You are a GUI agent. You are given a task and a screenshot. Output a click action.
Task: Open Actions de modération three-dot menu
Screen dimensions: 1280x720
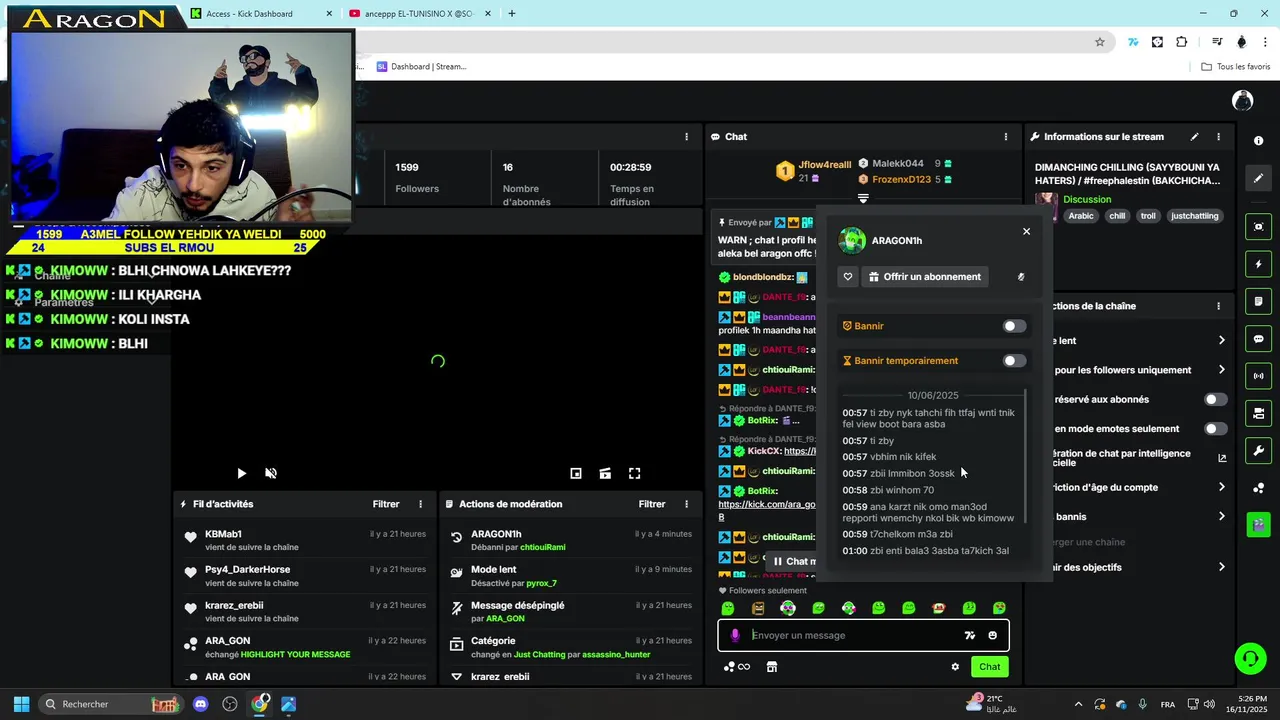coord(686,504)
